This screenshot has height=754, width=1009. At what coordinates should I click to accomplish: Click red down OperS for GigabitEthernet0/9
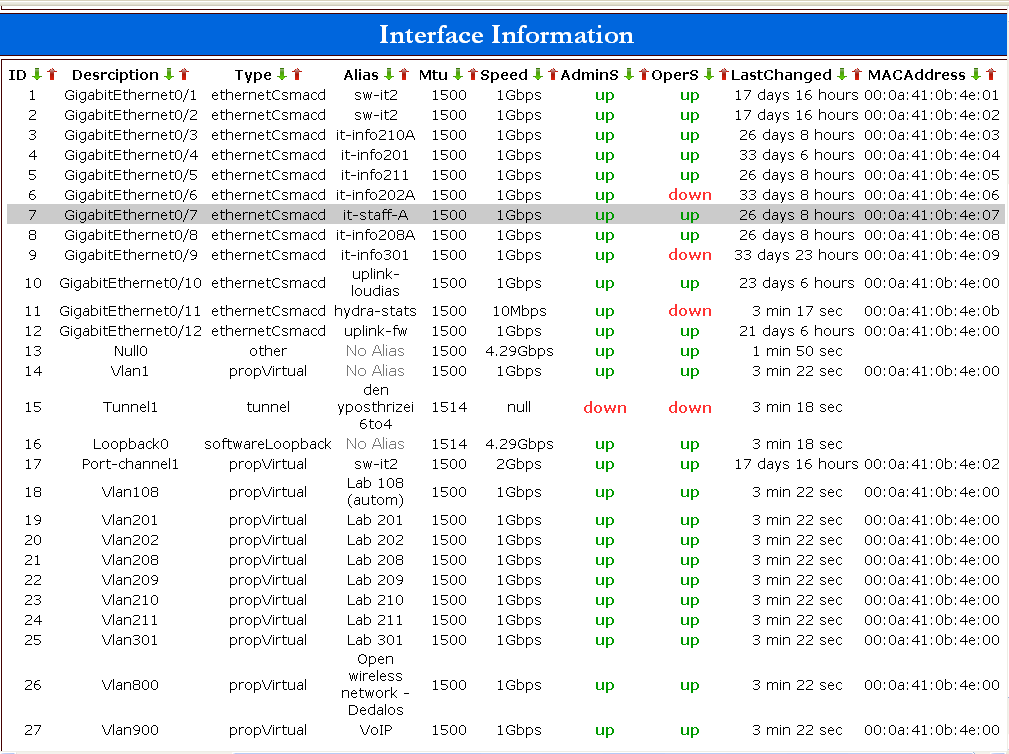(x=690, y=255)
